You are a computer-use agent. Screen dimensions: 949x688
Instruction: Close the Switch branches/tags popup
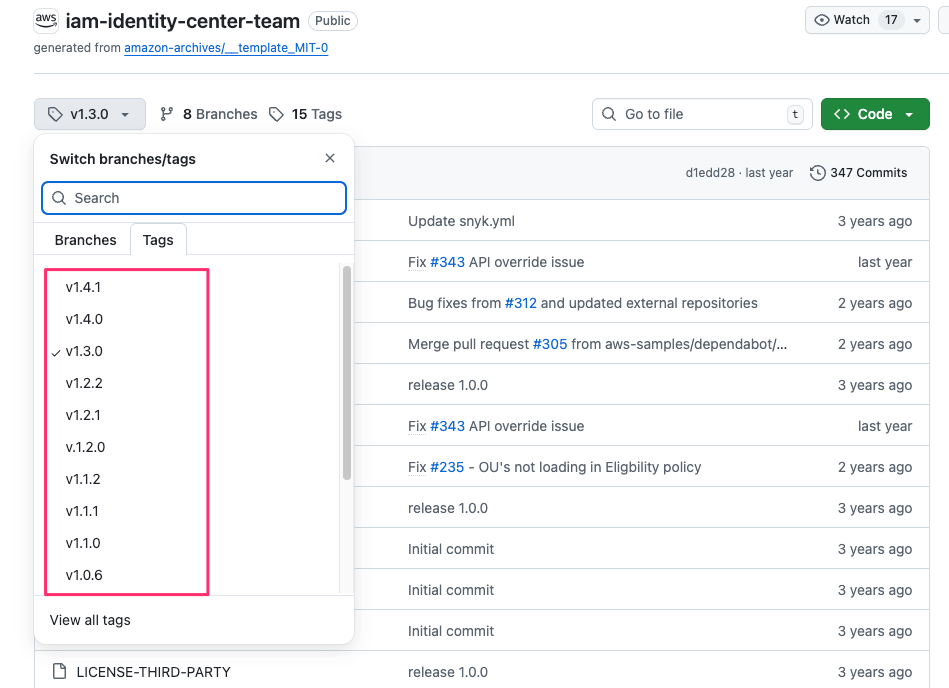[330, 158]
